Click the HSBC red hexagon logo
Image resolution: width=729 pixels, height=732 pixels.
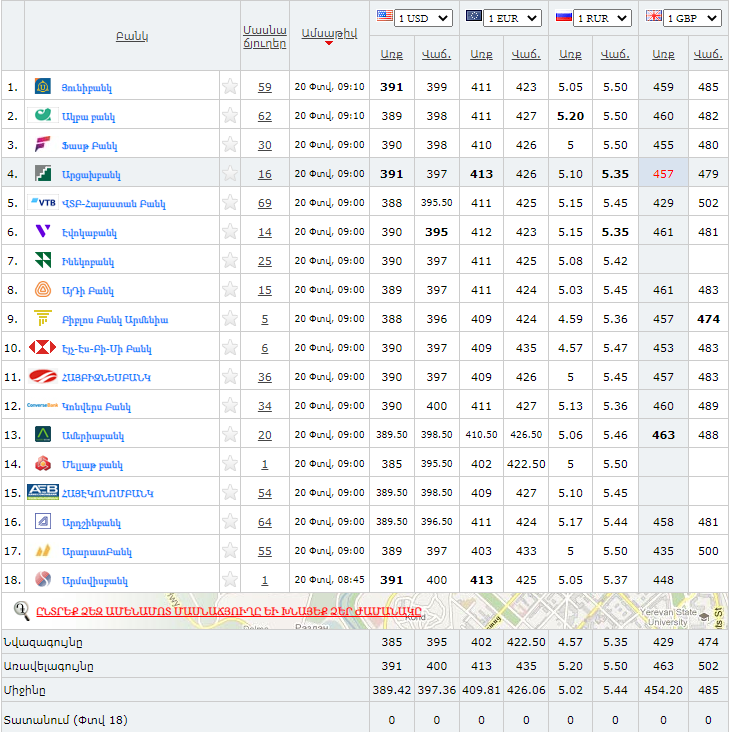tap(43, 347)
